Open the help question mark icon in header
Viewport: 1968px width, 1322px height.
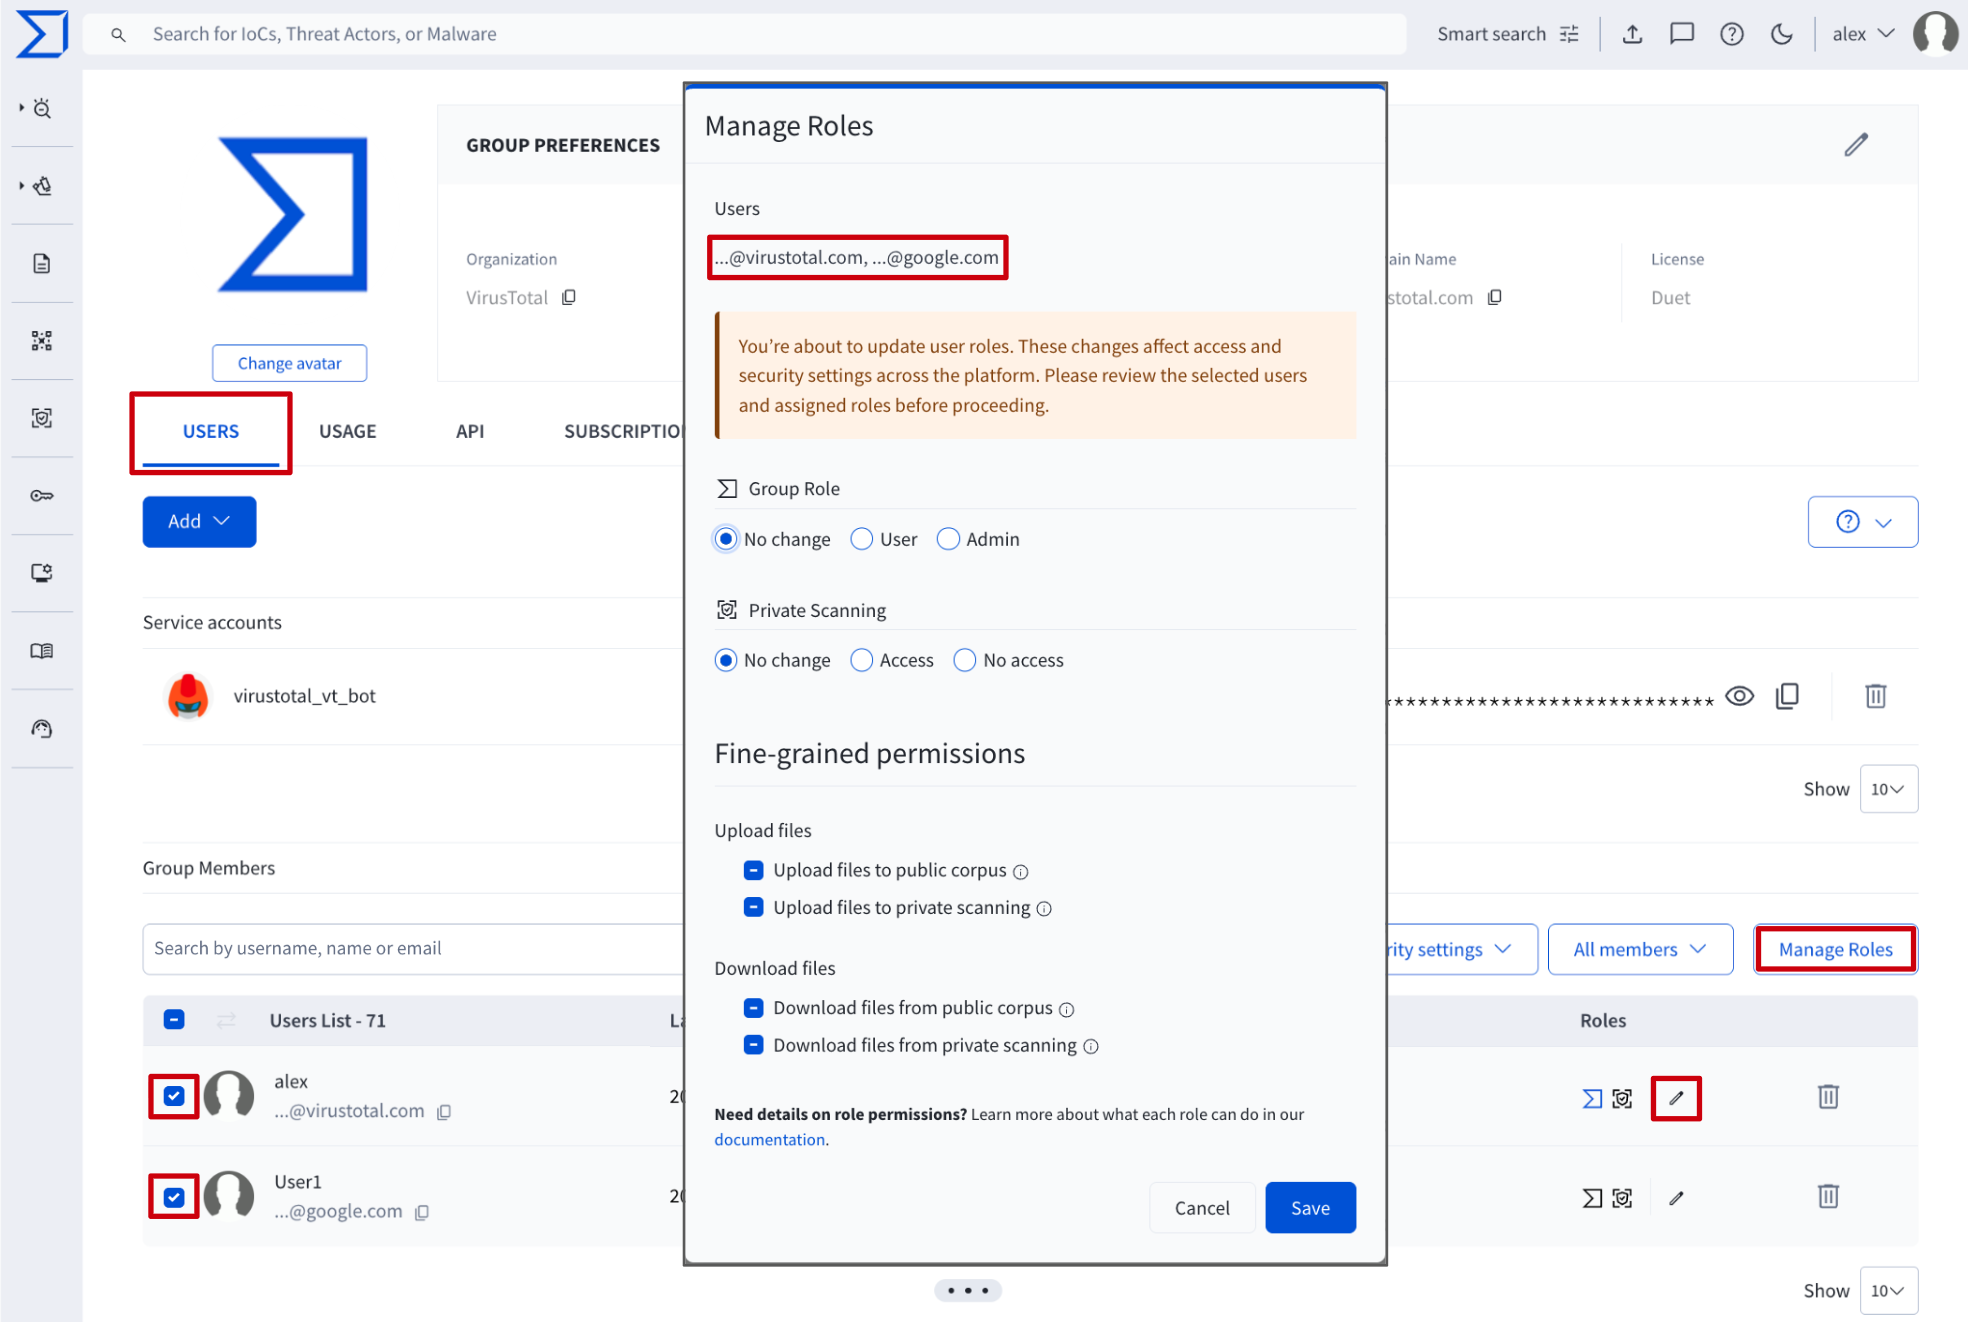(x=1731, y=34)
